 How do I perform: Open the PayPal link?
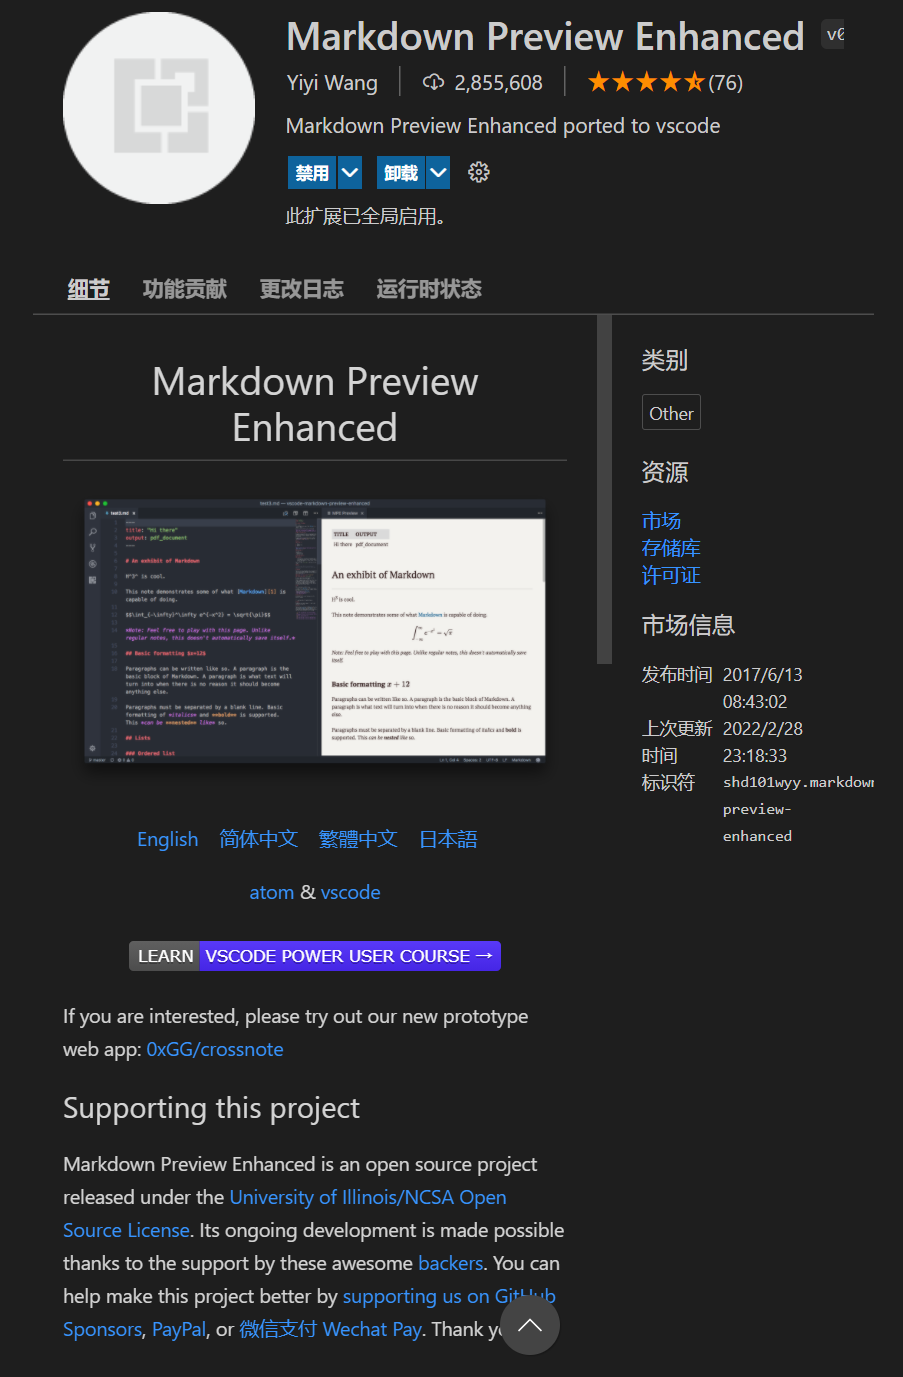coord(179,1329)
